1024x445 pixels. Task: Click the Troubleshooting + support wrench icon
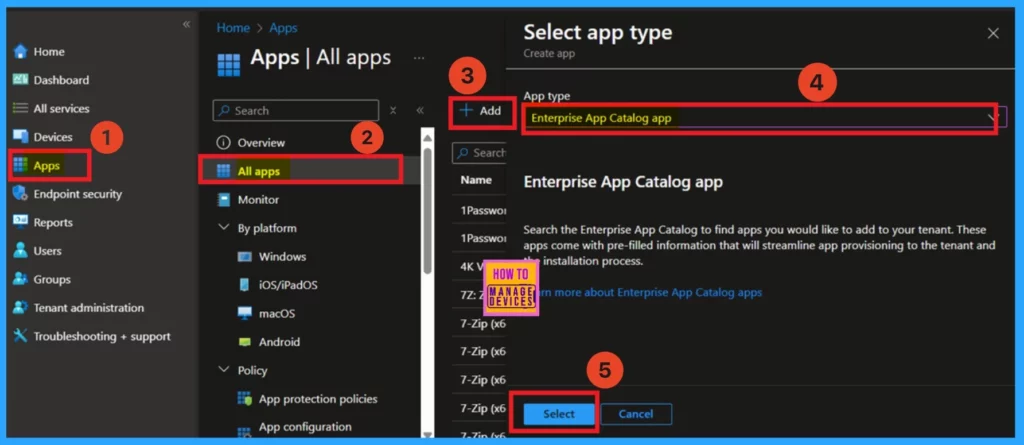[21, 336]
